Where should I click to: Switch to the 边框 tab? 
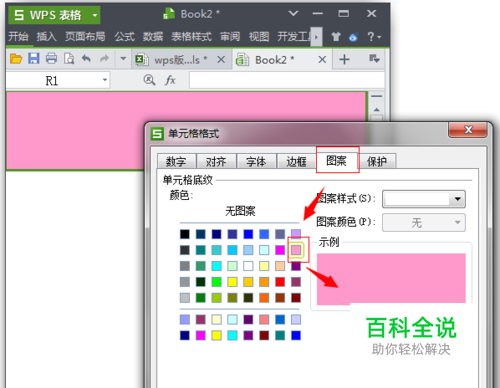coord(296,162)
